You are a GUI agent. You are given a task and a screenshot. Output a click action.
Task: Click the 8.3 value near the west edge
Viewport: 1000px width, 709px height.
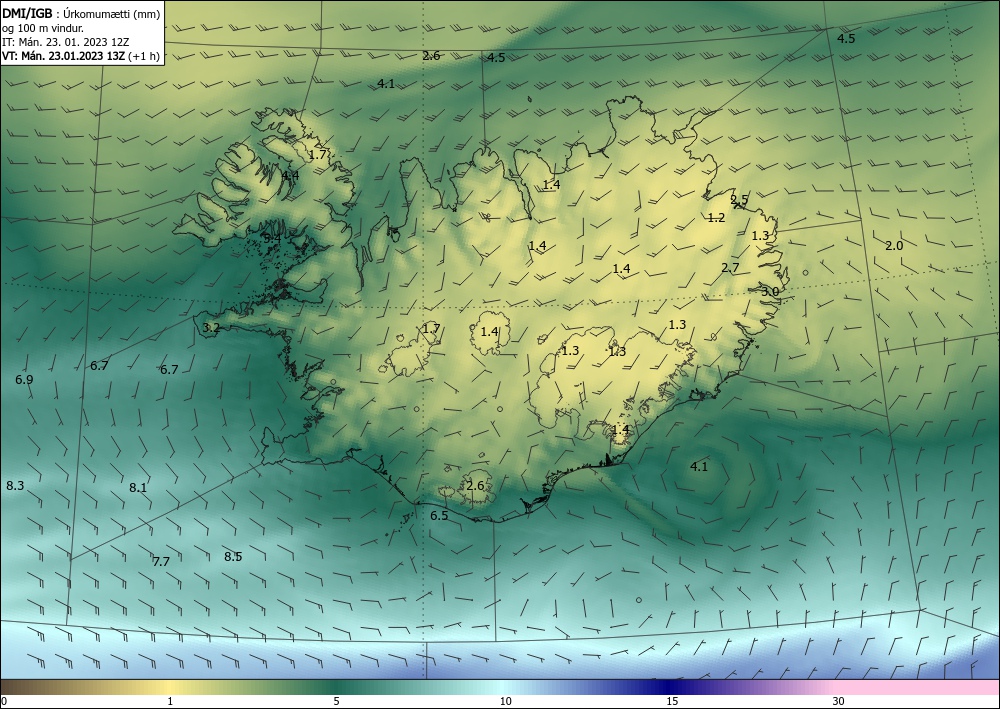[x=15, y=486]
